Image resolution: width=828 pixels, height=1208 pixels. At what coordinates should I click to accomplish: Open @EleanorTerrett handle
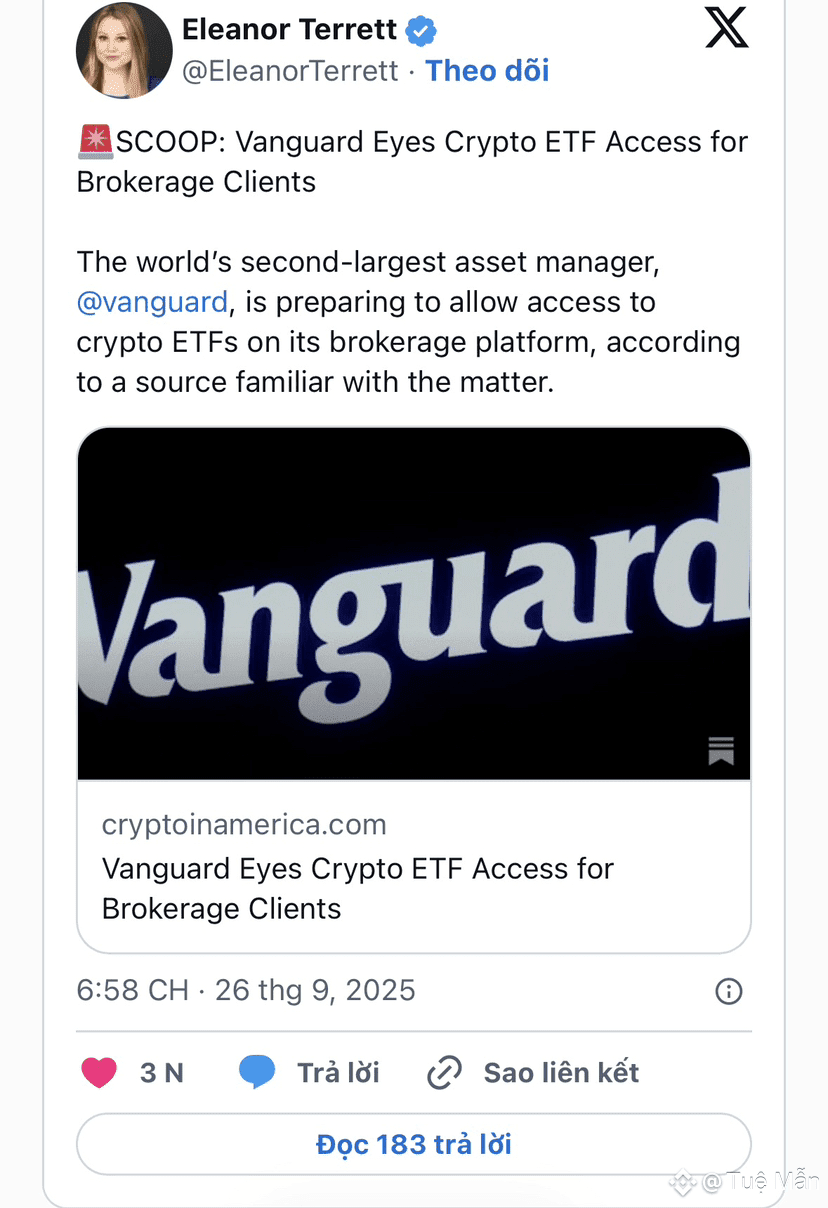tap(290, 71)
